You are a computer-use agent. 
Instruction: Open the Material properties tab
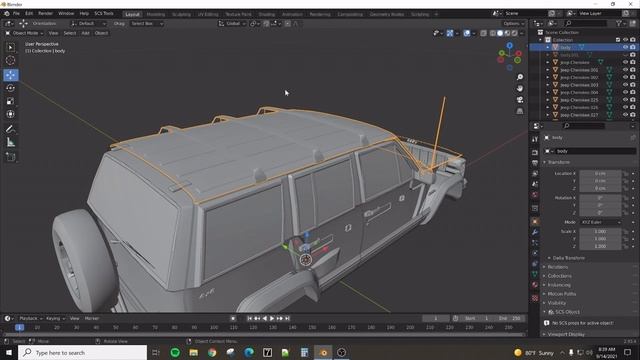535,285
